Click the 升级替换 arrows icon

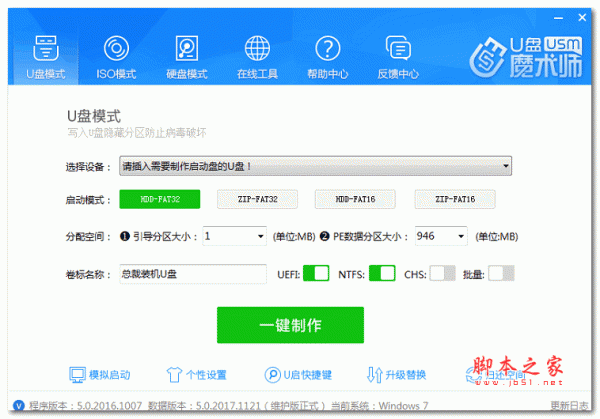[x=374, y=375]
